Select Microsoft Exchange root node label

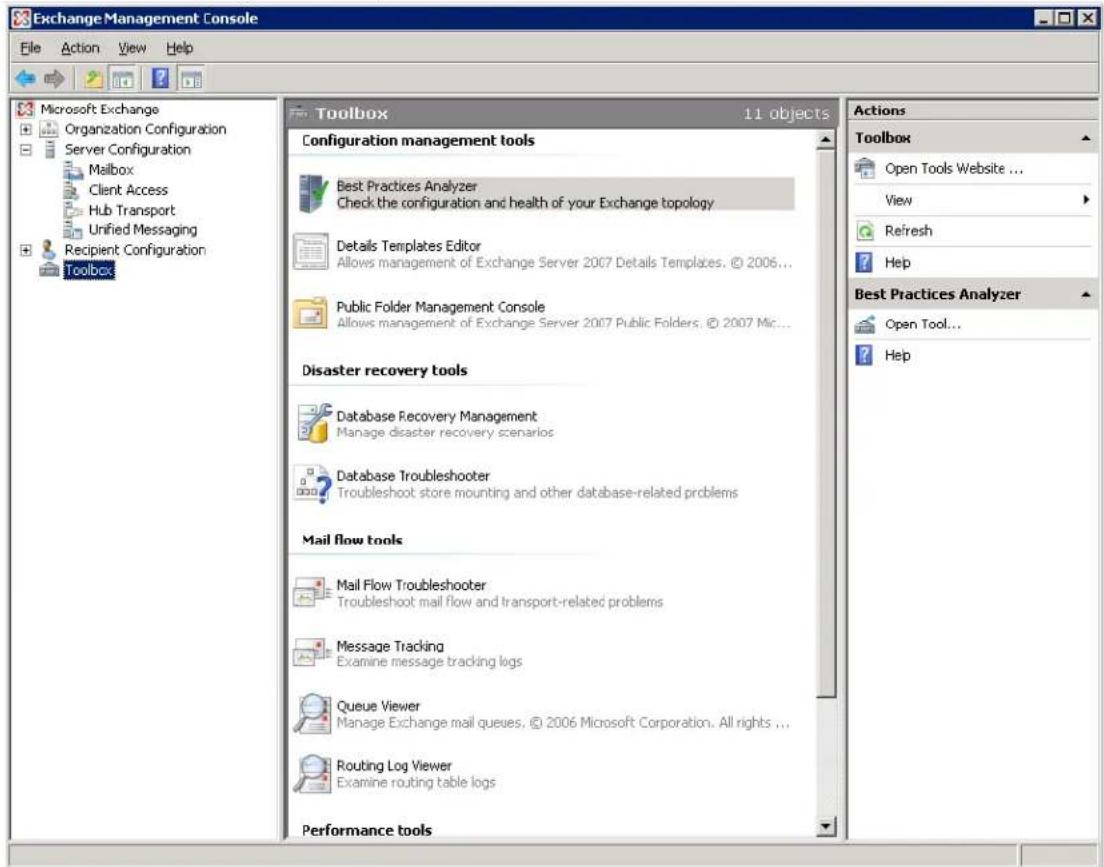click(99, 109)
